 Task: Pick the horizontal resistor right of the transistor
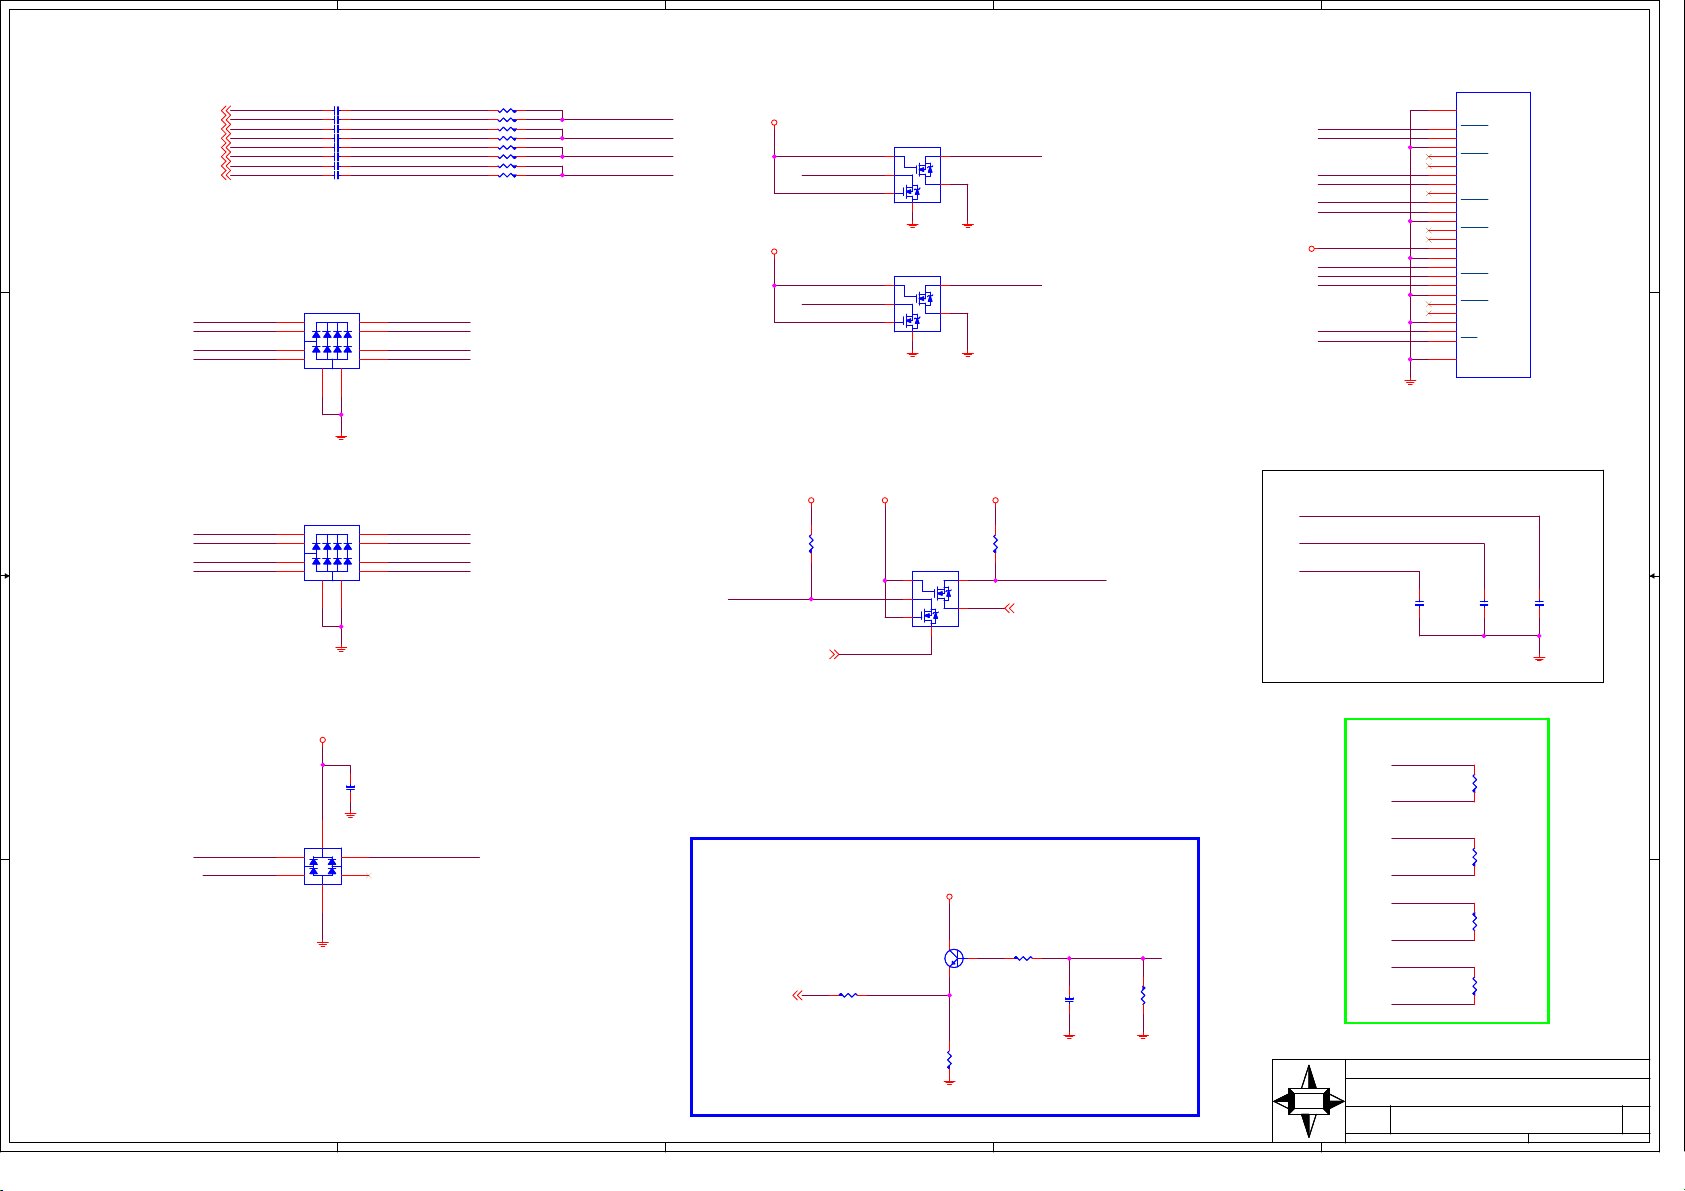click(x=1023, y=958)
